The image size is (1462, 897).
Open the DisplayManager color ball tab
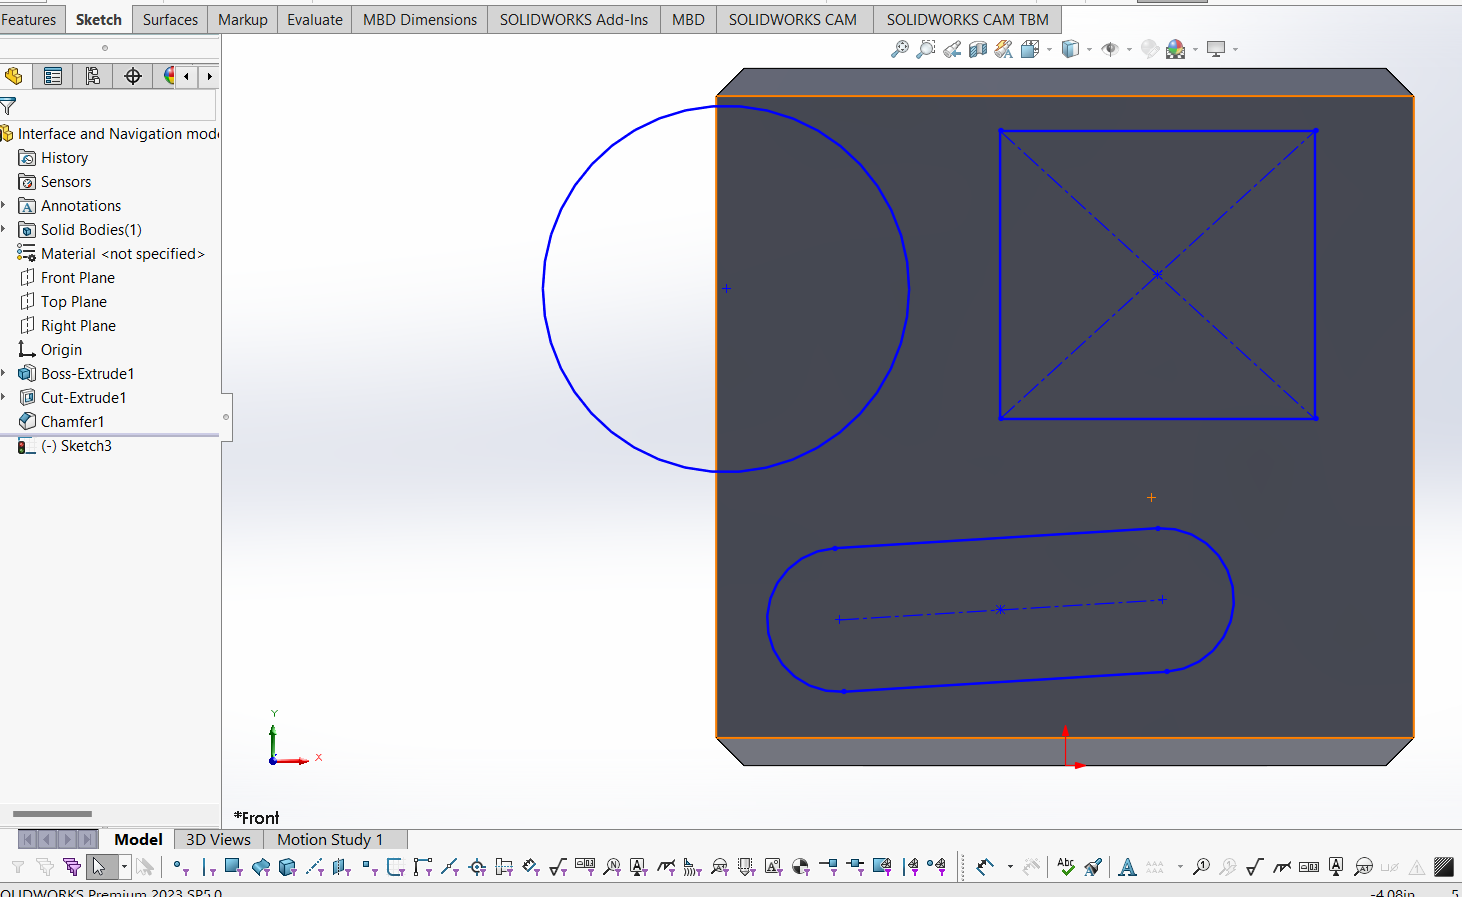tap(167, 76)
